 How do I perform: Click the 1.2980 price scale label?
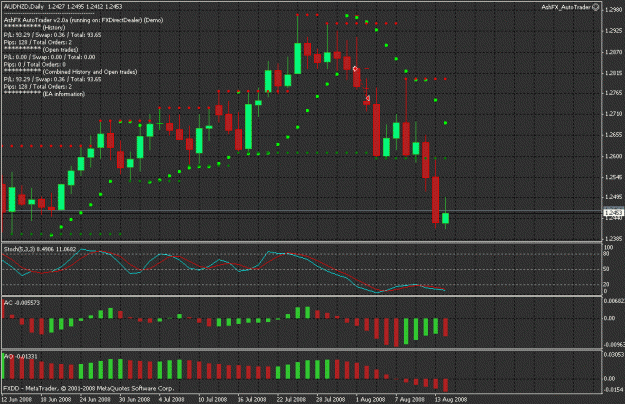(613, 10)
